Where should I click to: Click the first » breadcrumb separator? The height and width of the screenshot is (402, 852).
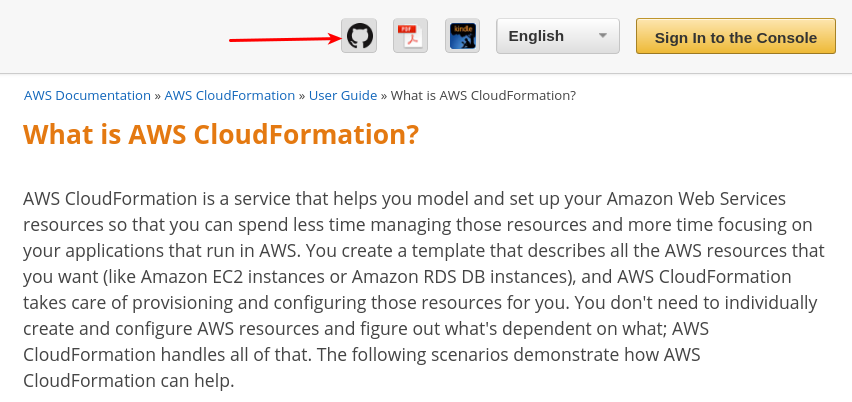point(158,96)
